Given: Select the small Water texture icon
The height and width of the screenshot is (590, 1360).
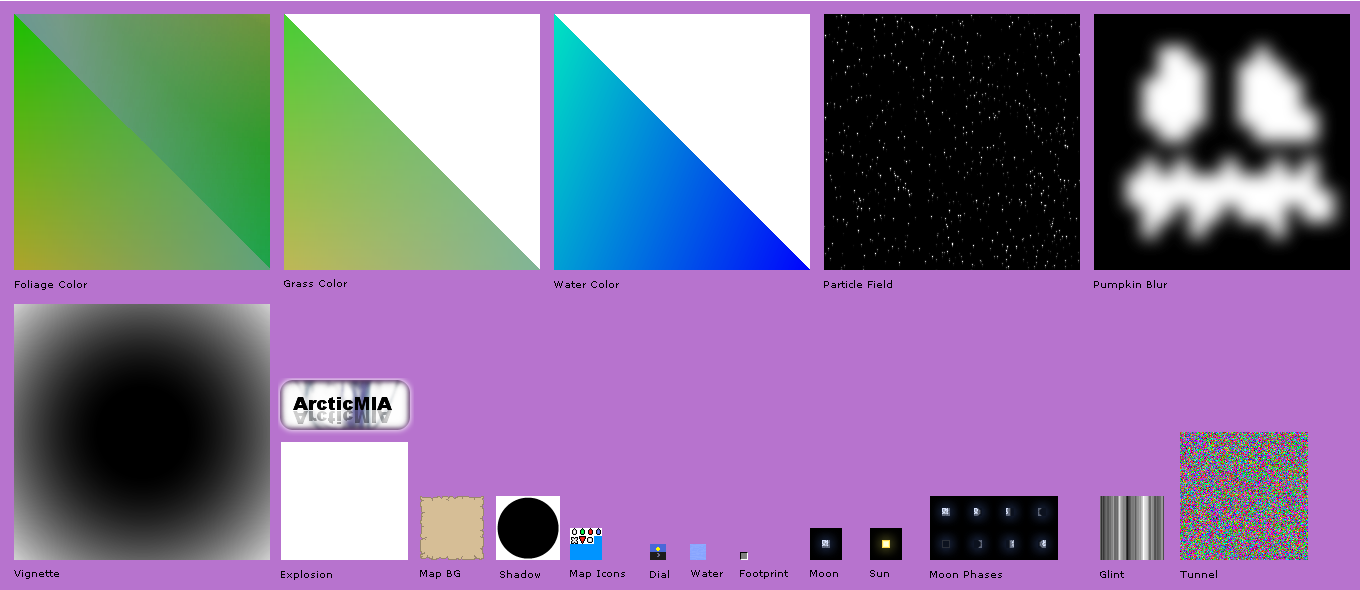Looking at the screenshot, I should [698, 552].
